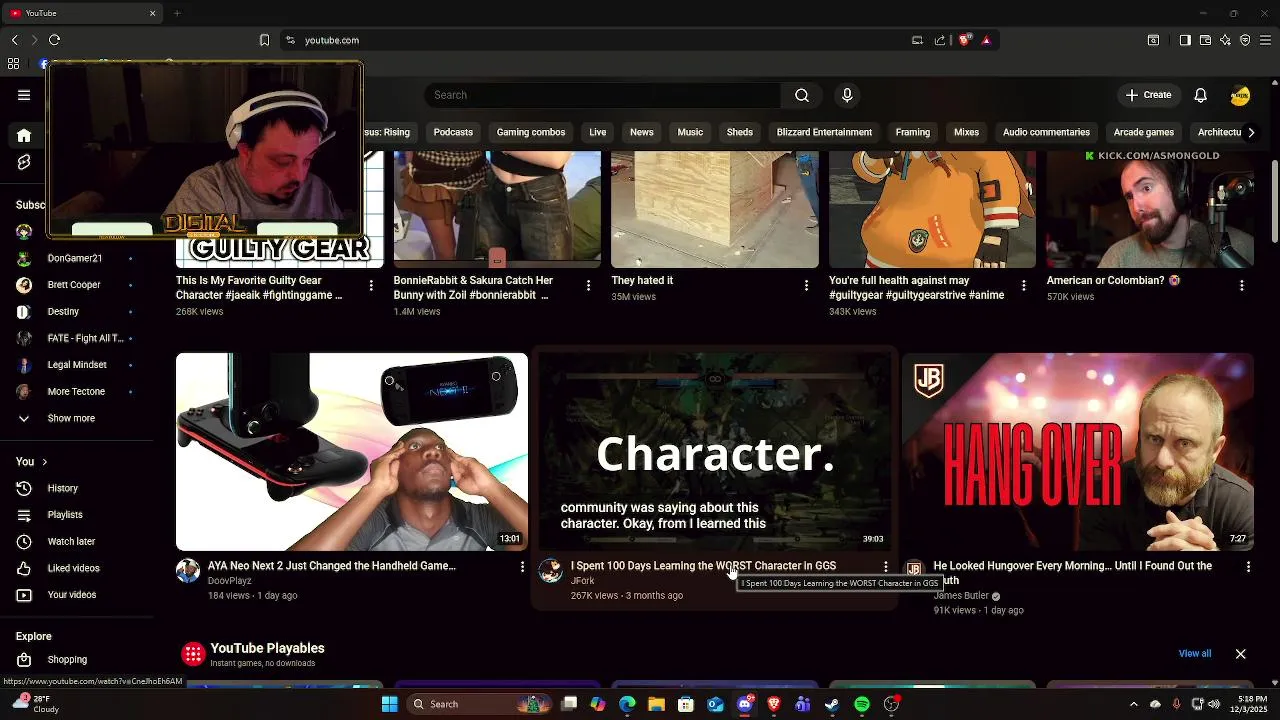Open the Brave Wallet icon
The image size is (1280, 720).
click(1205, 40)
